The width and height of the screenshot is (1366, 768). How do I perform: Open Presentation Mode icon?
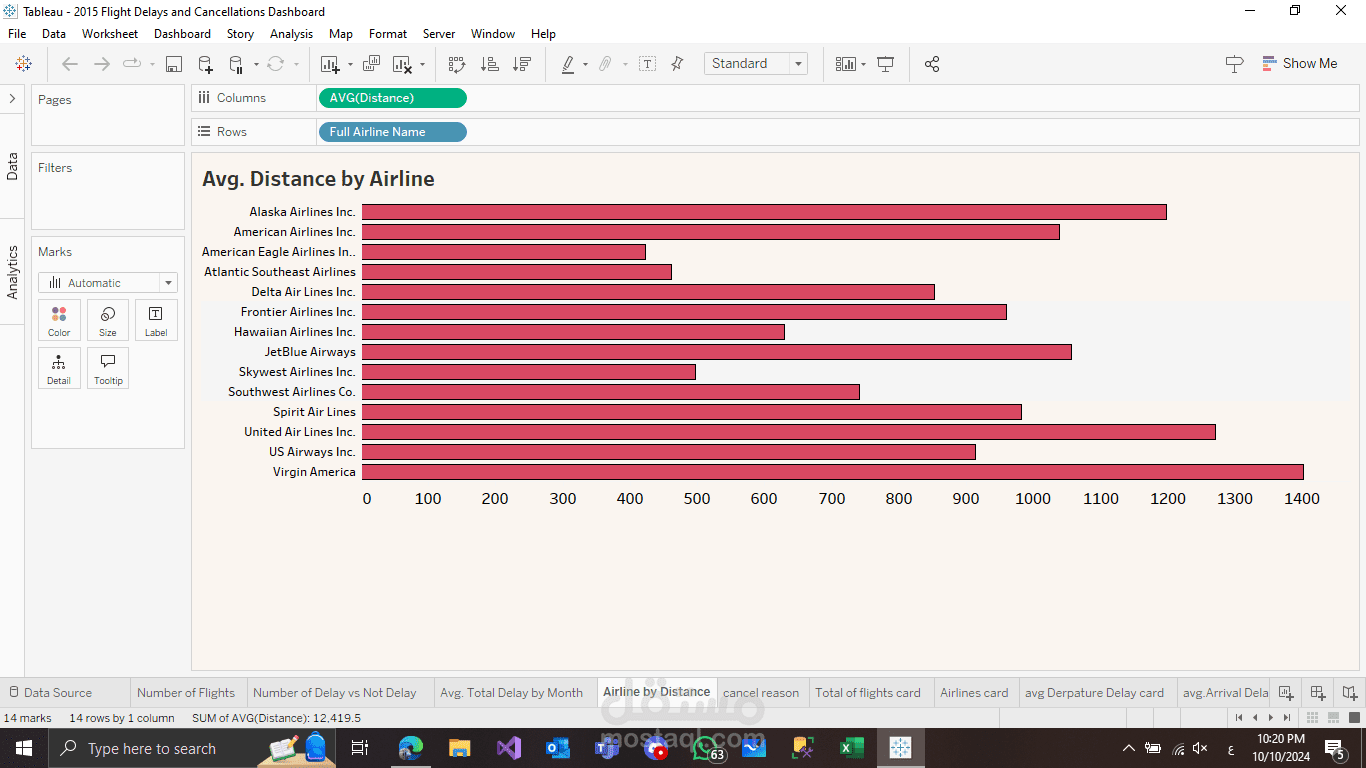(x=885, y=64)
